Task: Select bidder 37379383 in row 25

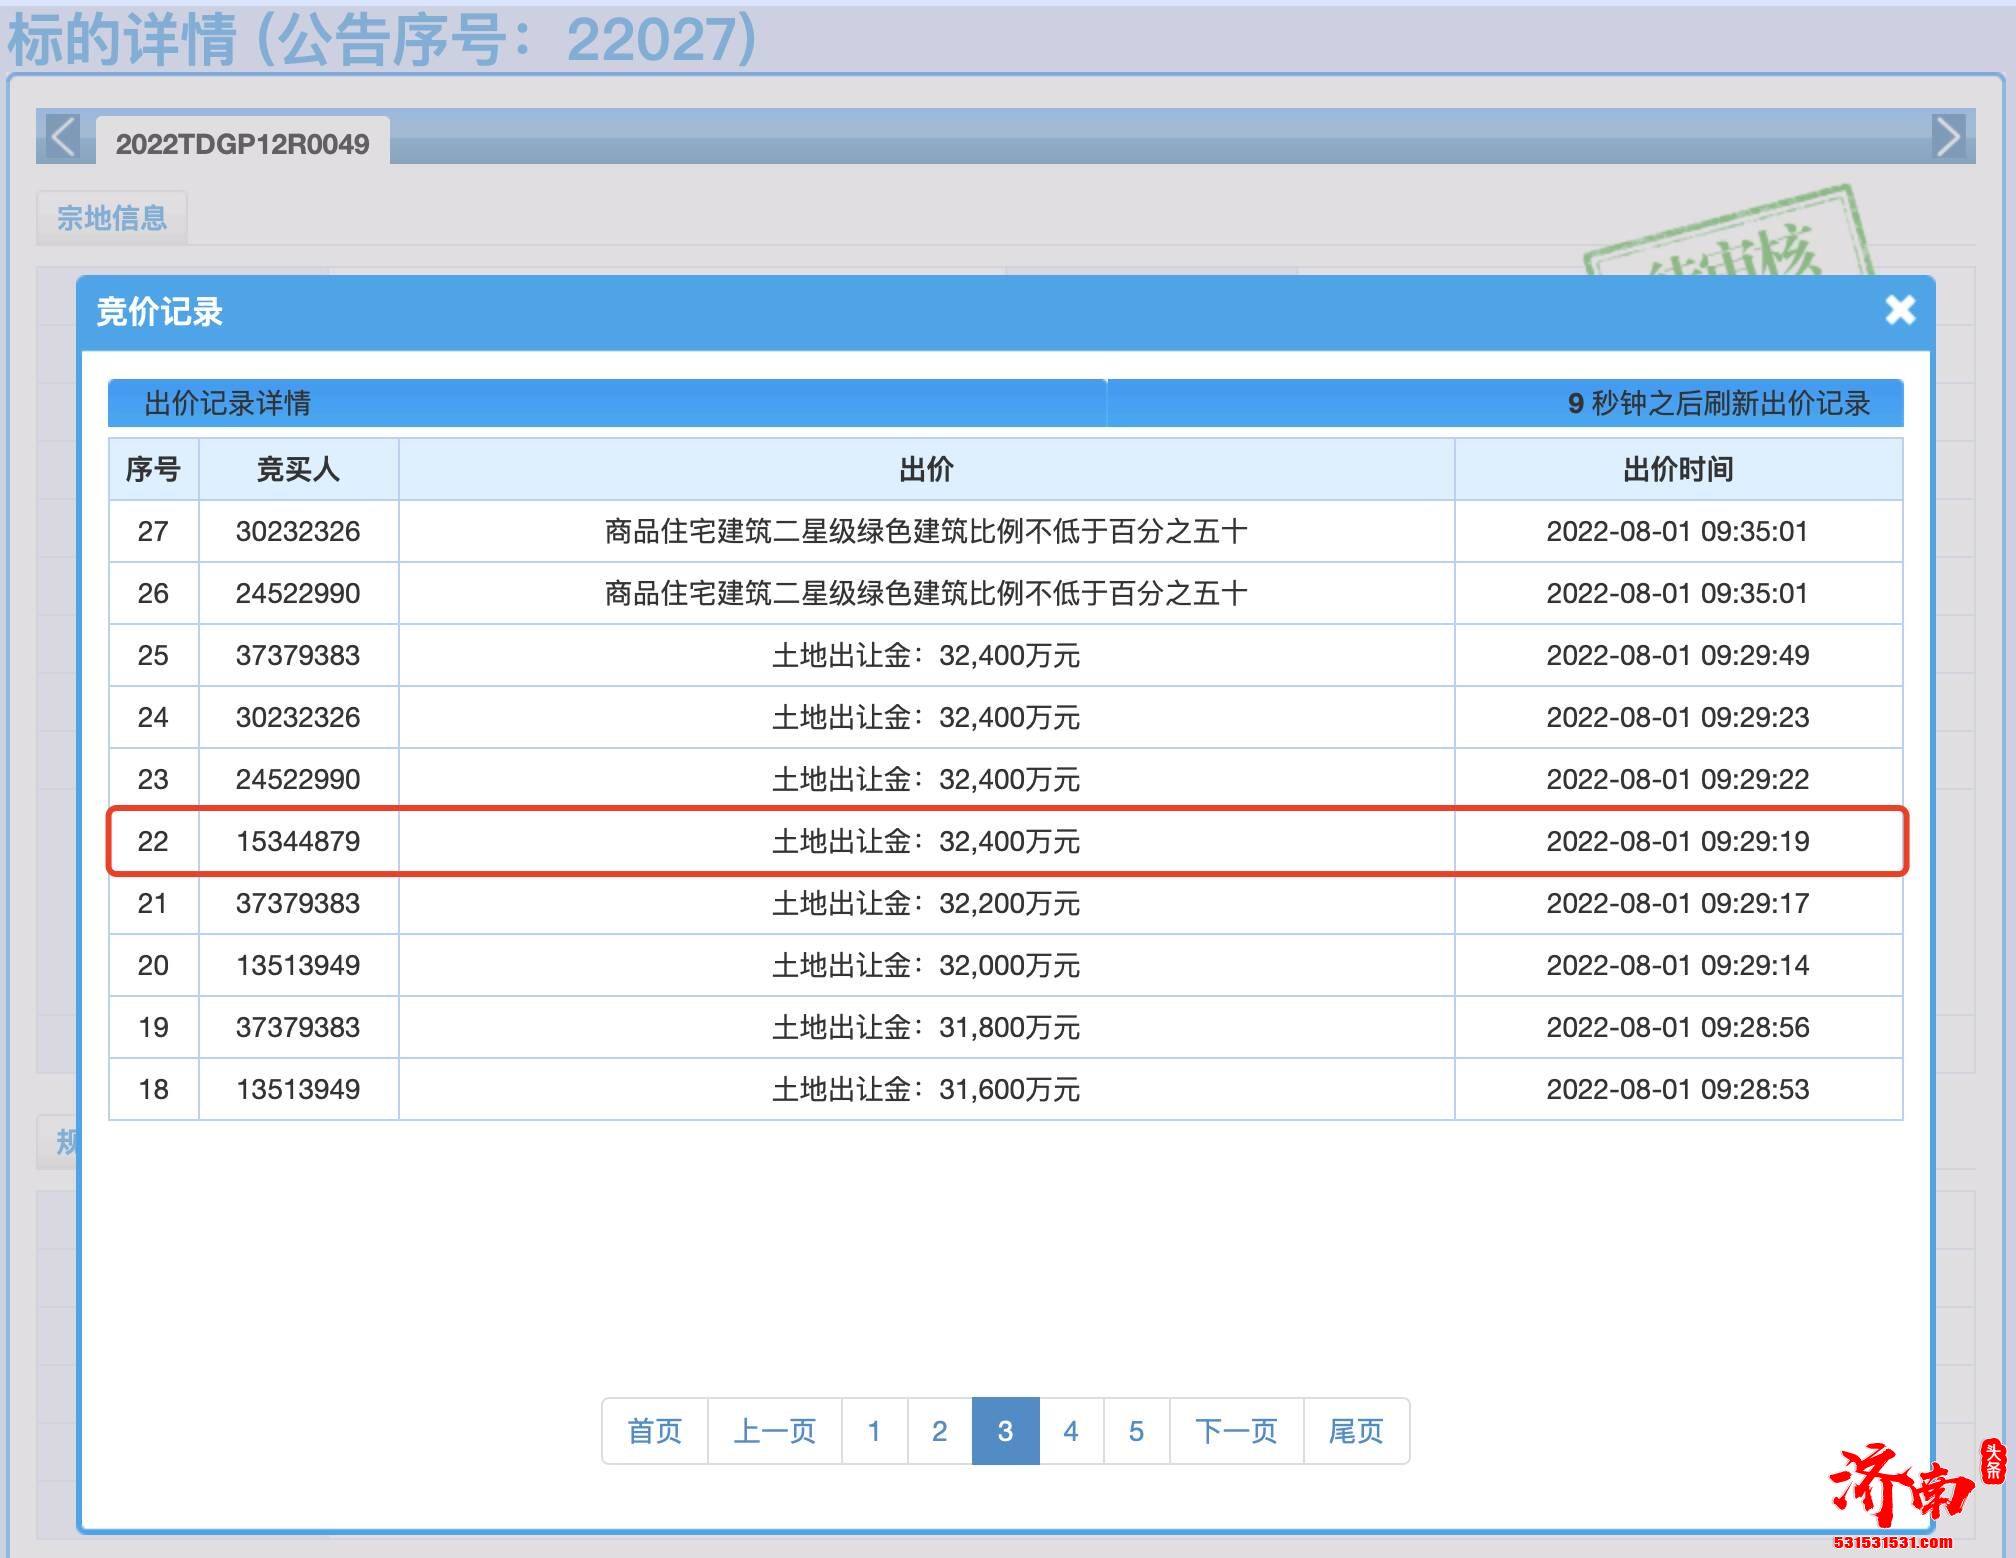Action: tap(298, 655)
